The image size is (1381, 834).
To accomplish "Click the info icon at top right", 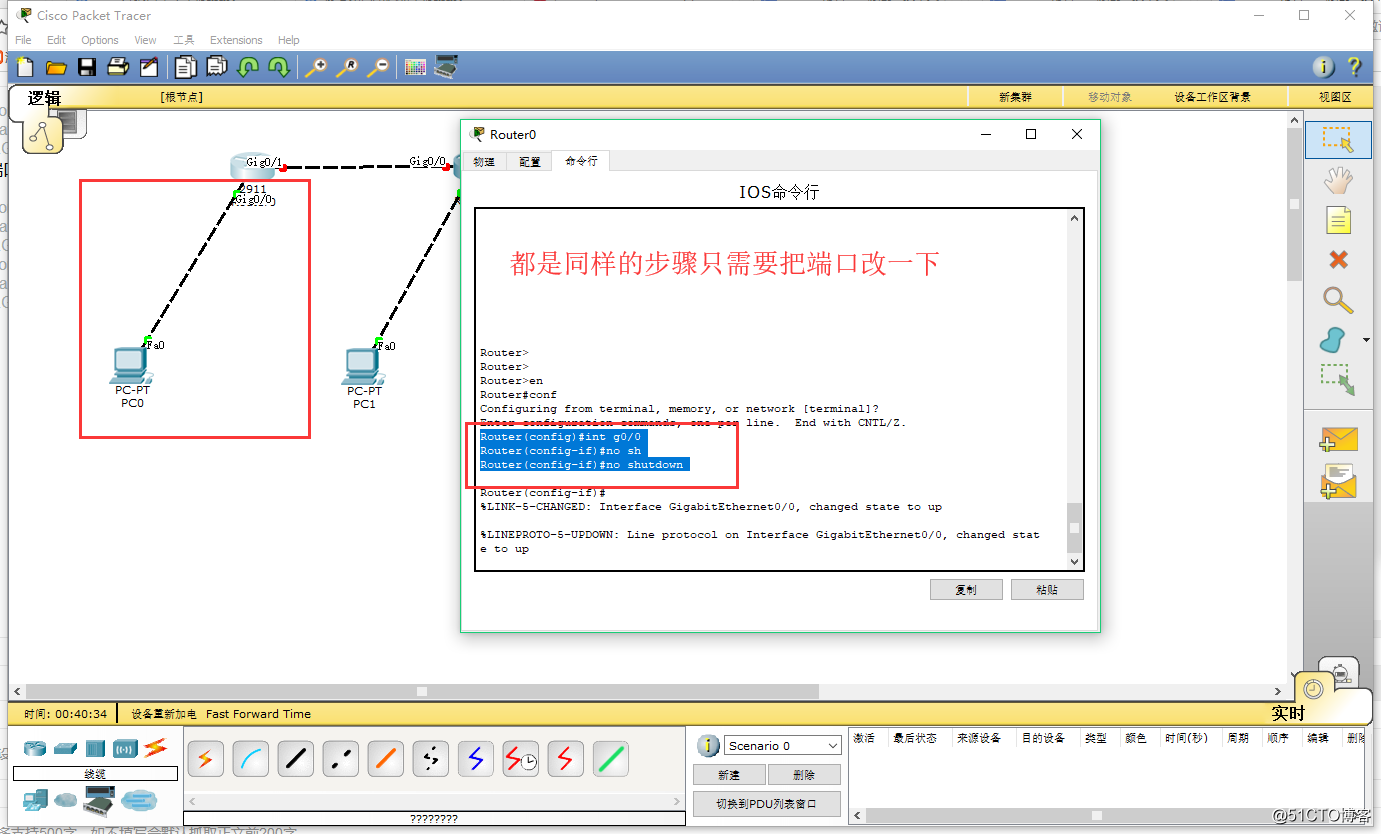I will pos(1323,67).
